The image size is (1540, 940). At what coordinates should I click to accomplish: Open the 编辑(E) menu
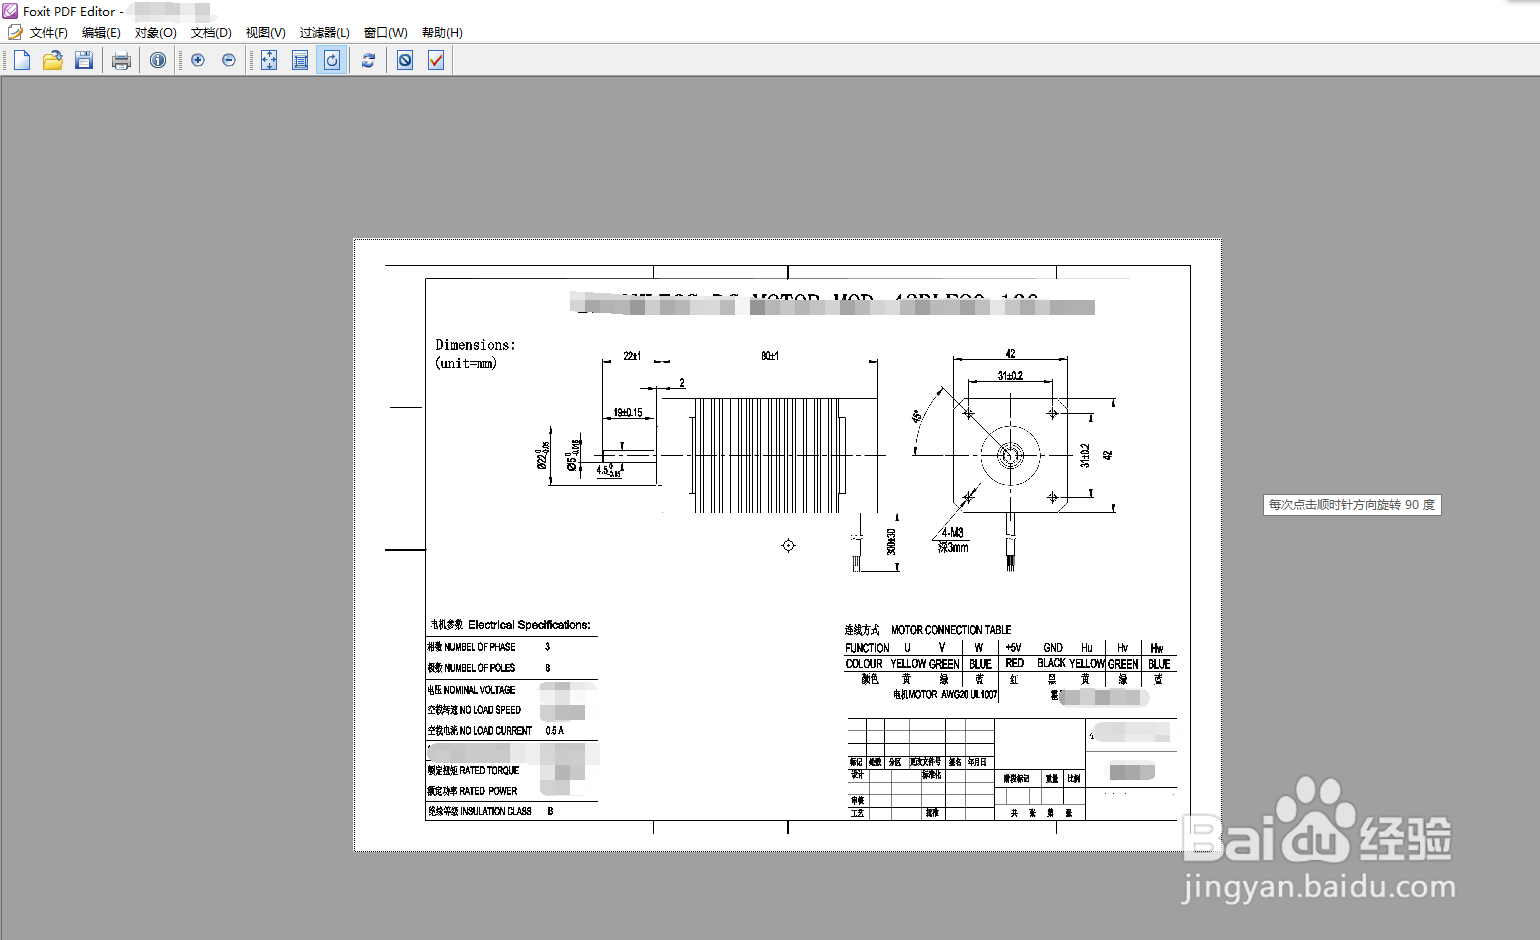101,33
